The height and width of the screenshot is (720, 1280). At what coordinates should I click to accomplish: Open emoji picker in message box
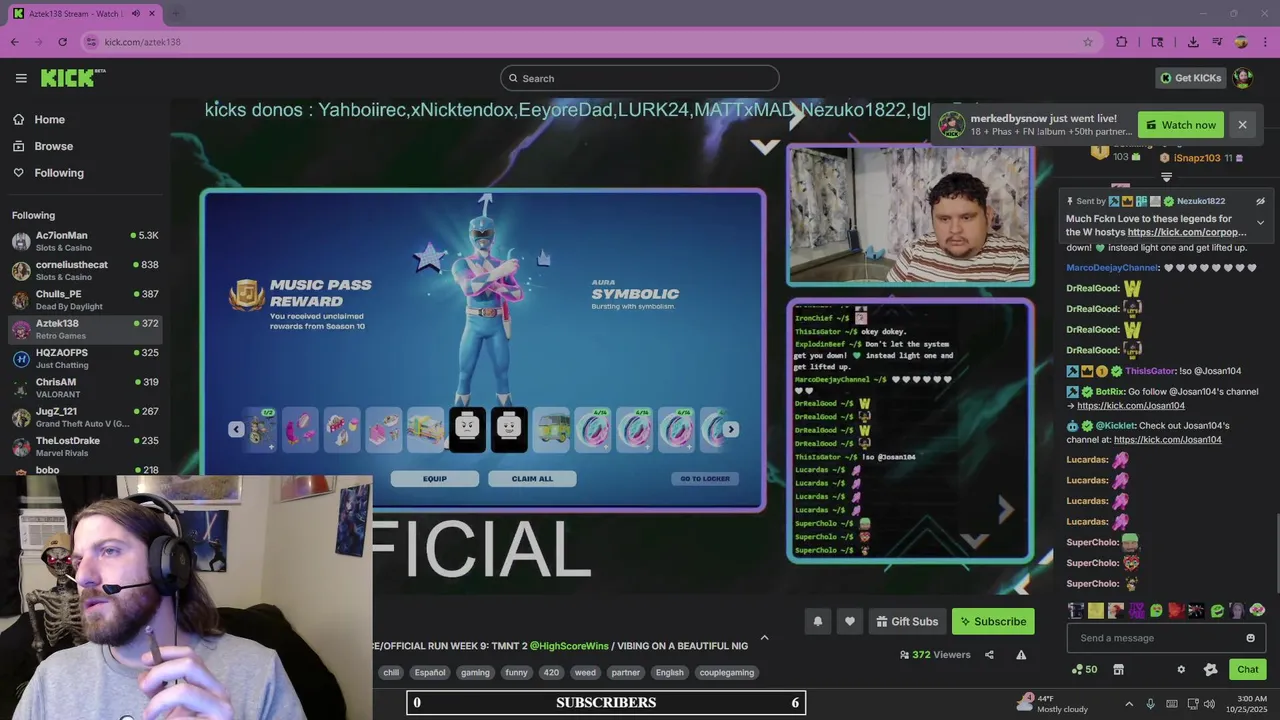[x=1250, y=638]
